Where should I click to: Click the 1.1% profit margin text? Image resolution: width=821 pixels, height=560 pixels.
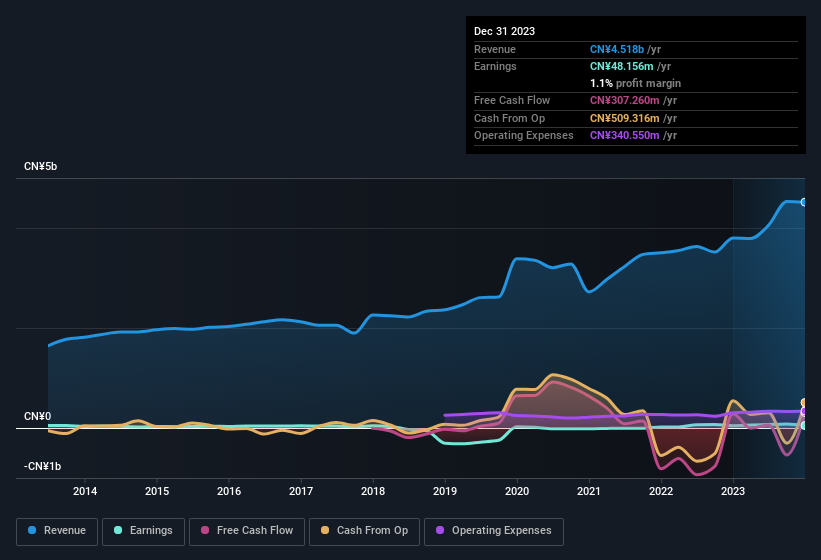pyautogui.click(x=636, y=83)
